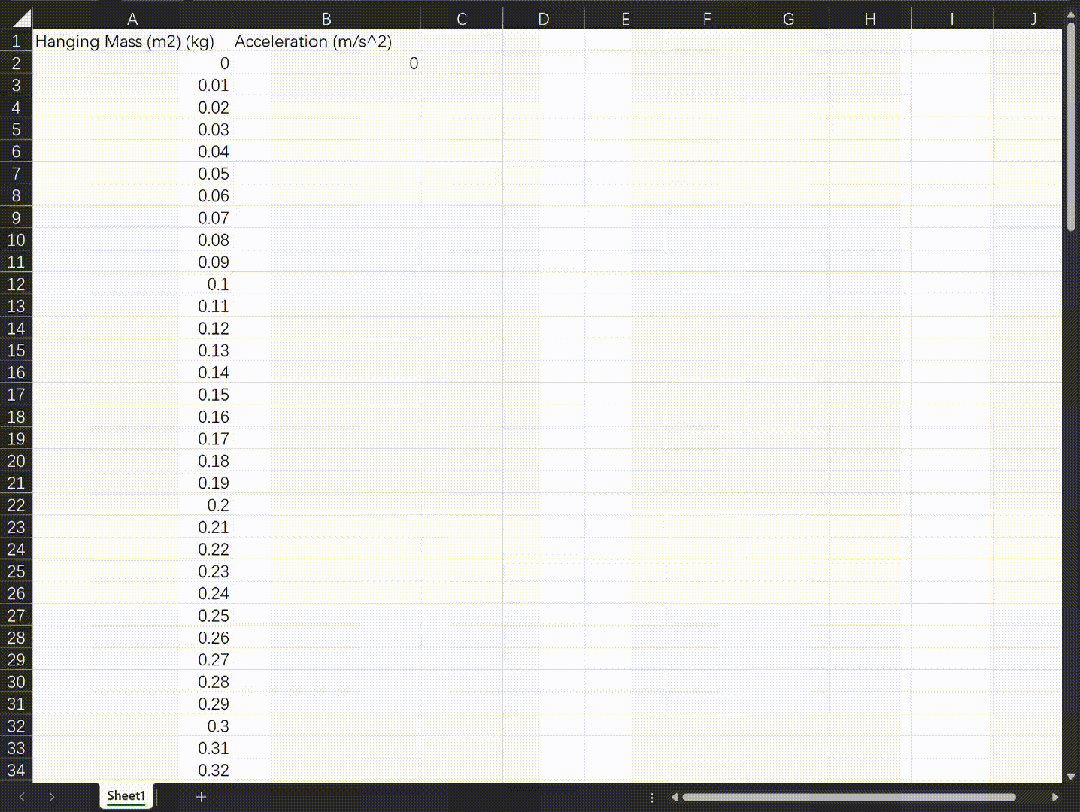Click the next sheet navigation arrow
This screenshot has width=1080, height=812.
pyautogui.click(x=52, y=796)
